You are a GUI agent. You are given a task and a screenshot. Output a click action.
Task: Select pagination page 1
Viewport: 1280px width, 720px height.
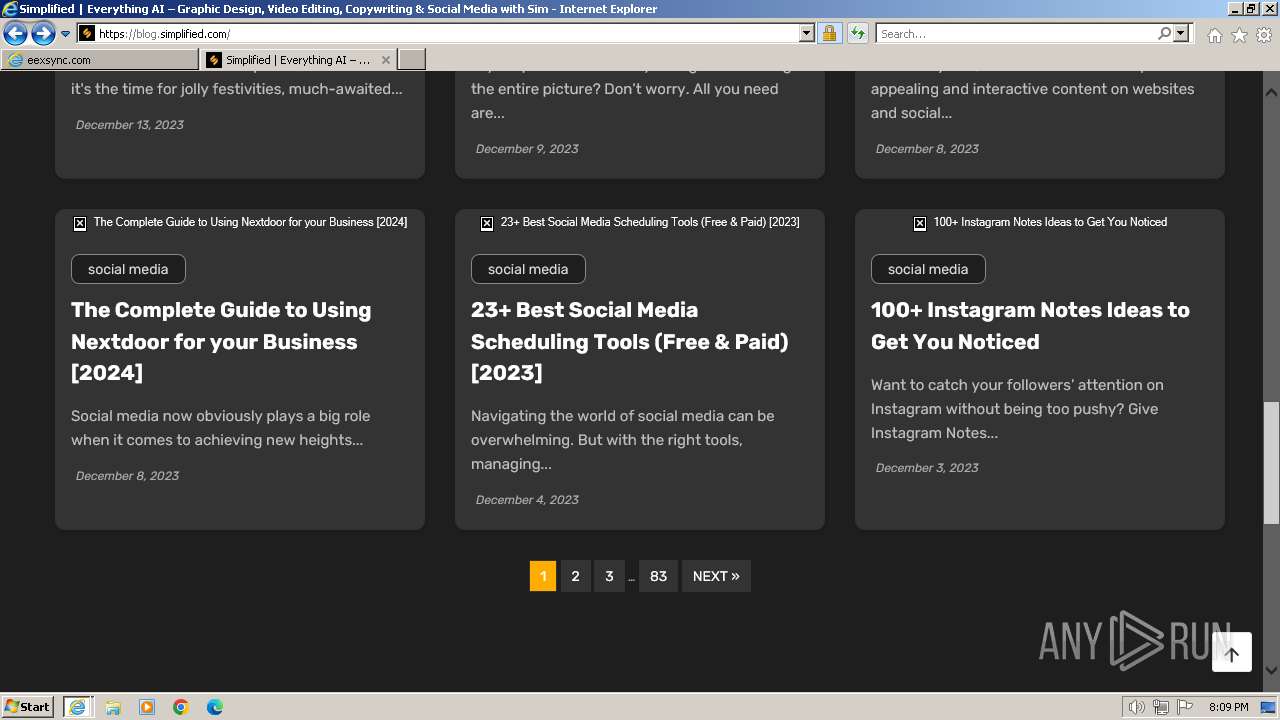(543, 576)
